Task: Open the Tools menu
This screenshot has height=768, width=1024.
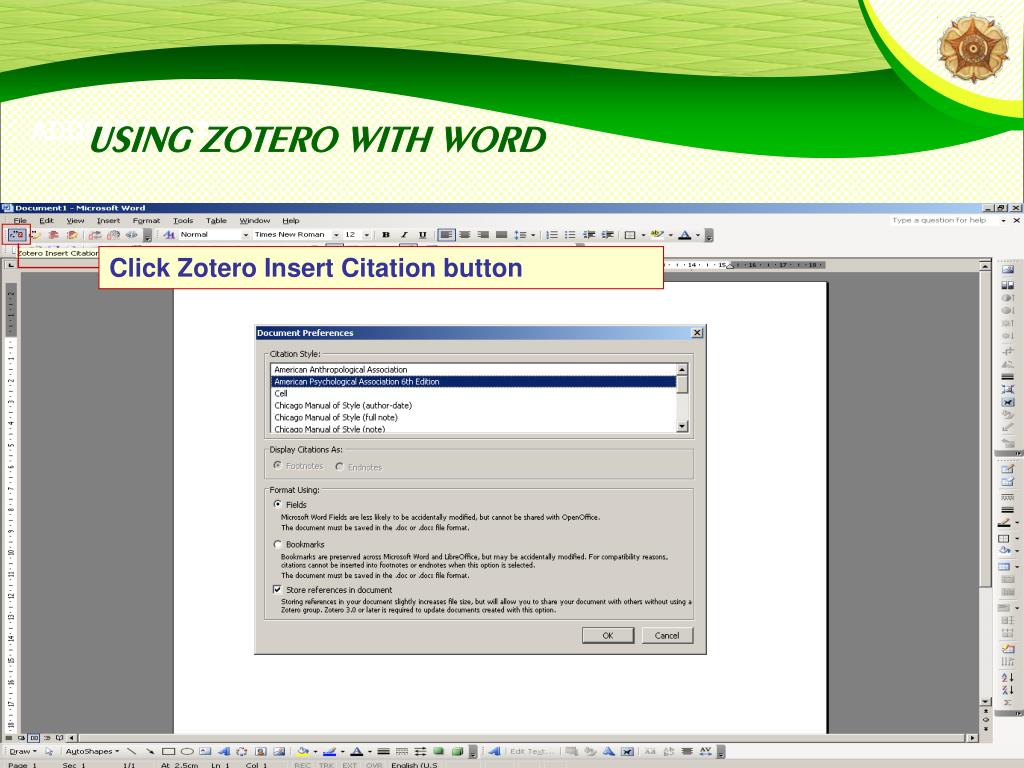Action: 183,221
